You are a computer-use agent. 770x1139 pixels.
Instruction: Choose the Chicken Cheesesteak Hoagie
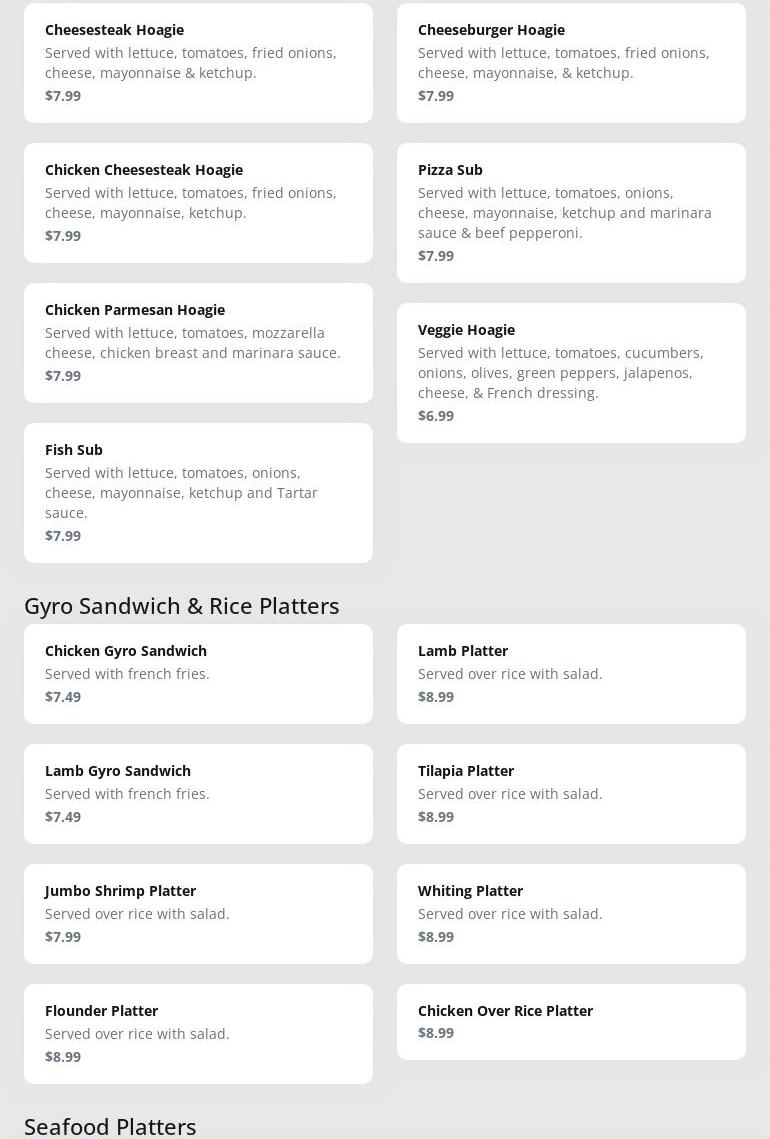point(198,203)
